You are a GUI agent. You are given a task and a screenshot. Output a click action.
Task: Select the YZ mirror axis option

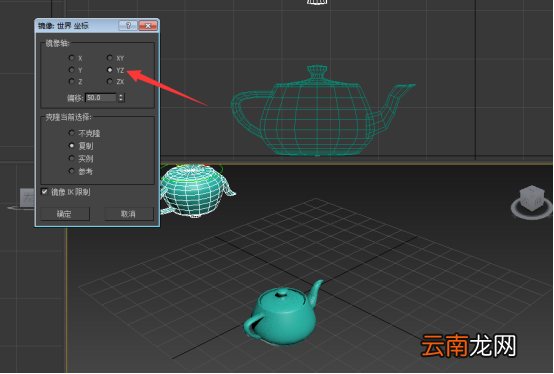(110, 70)
